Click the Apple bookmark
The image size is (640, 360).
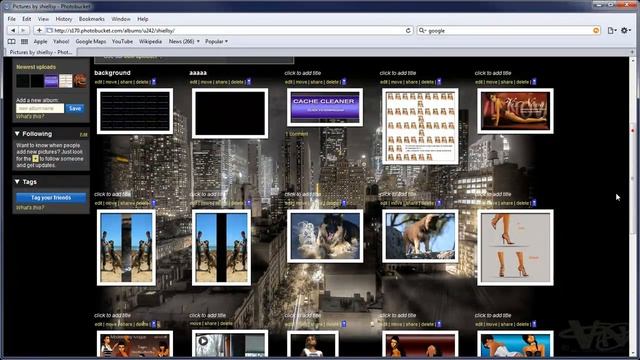40,42
